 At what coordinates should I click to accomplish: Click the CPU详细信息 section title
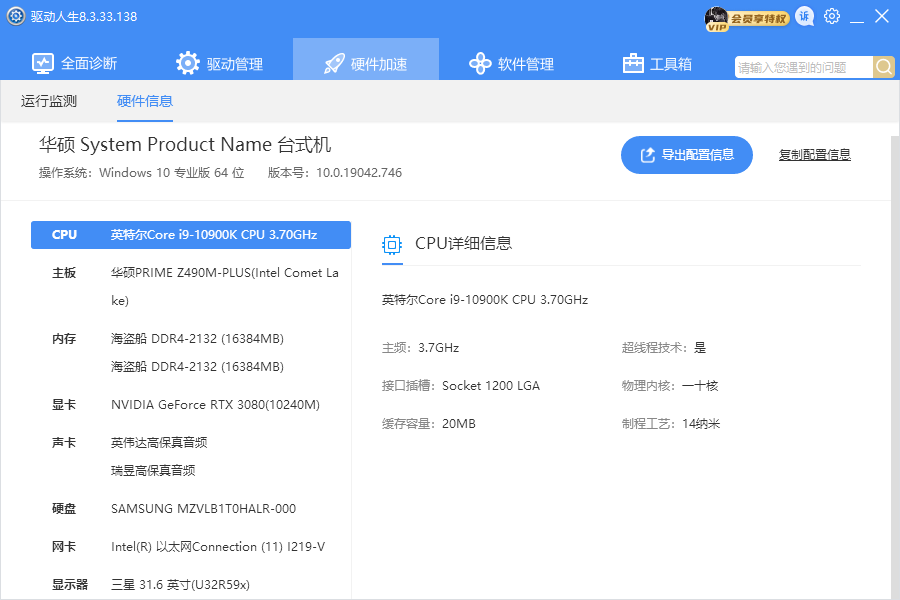(x=463, y=243)
